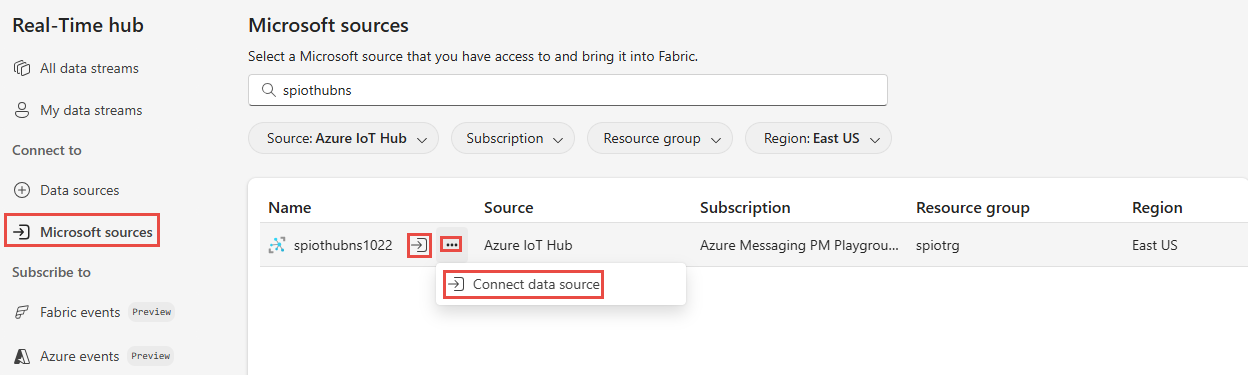Viewport: 1248px width, 375px height.
Task: Click the All data streams icon
Action: coord(22,69)
